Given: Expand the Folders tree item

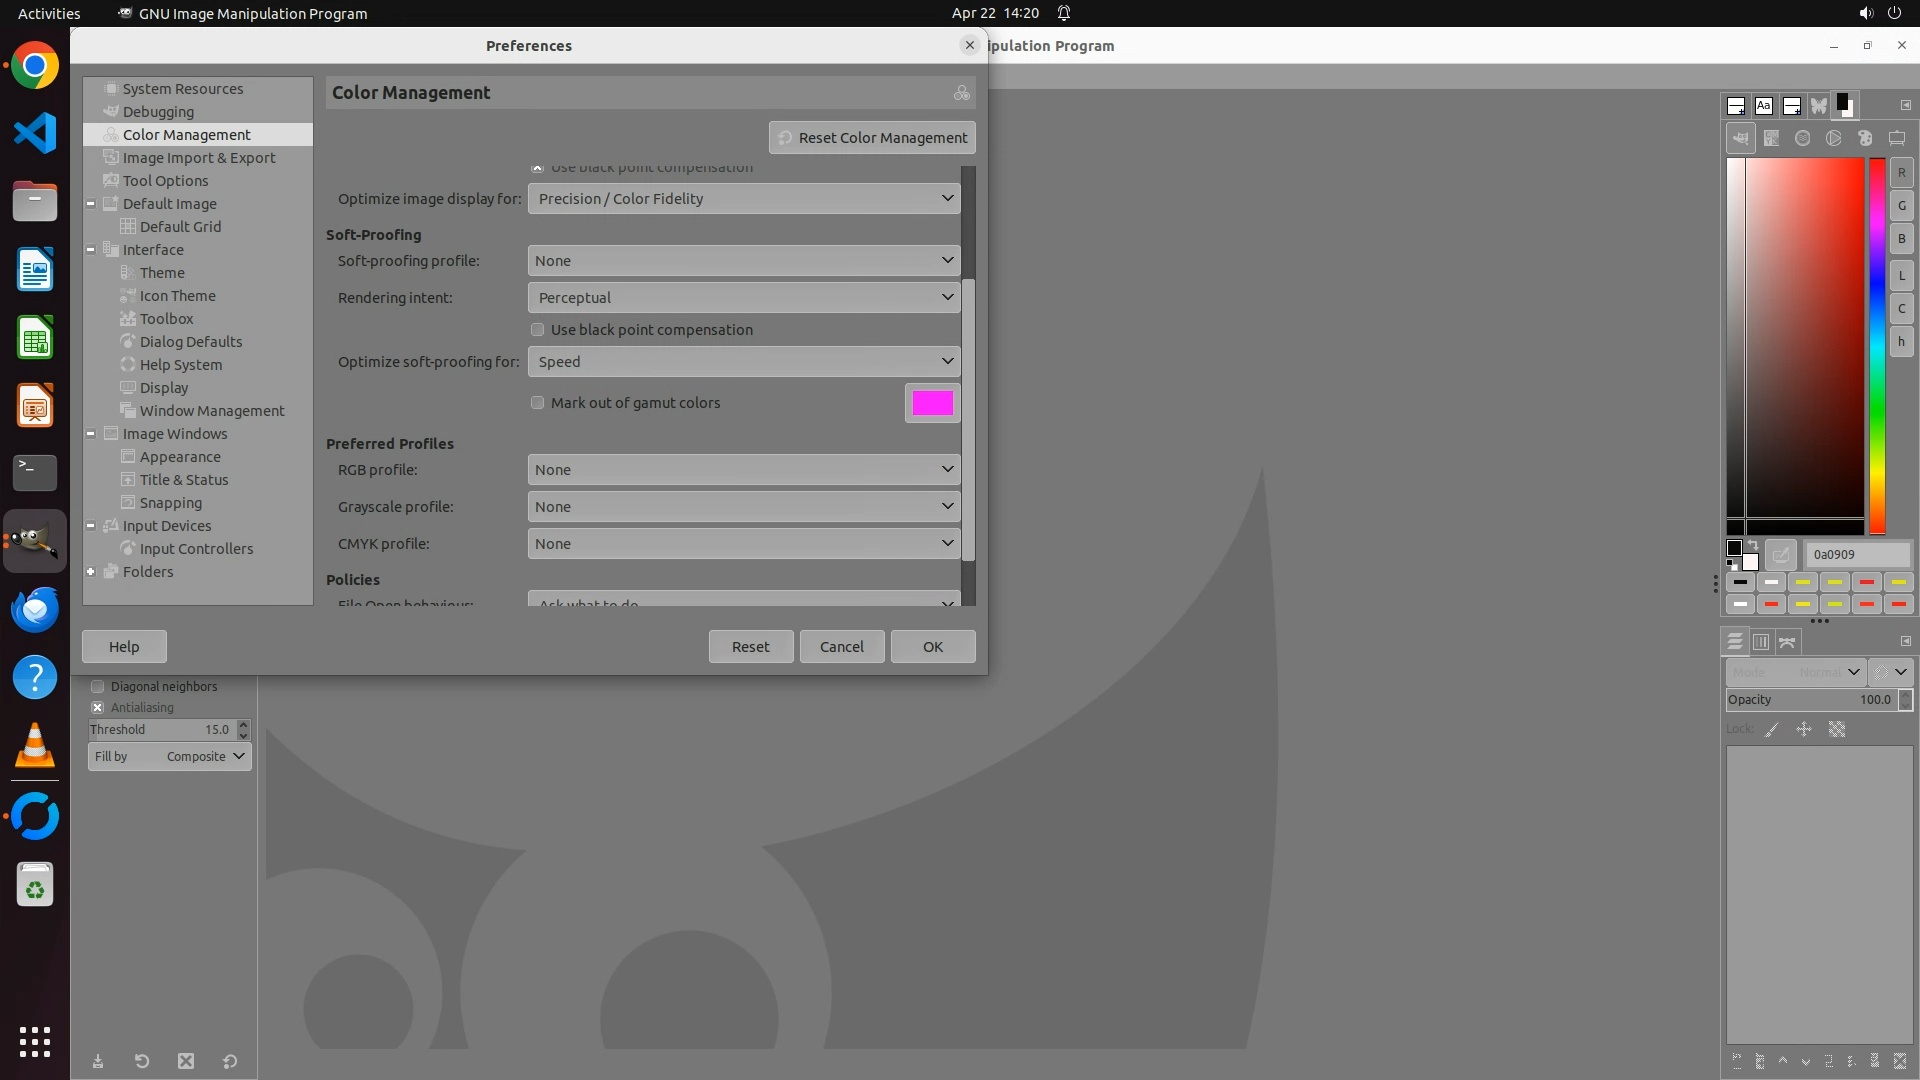Looking at the screenshot, I should tap(91, 572).
